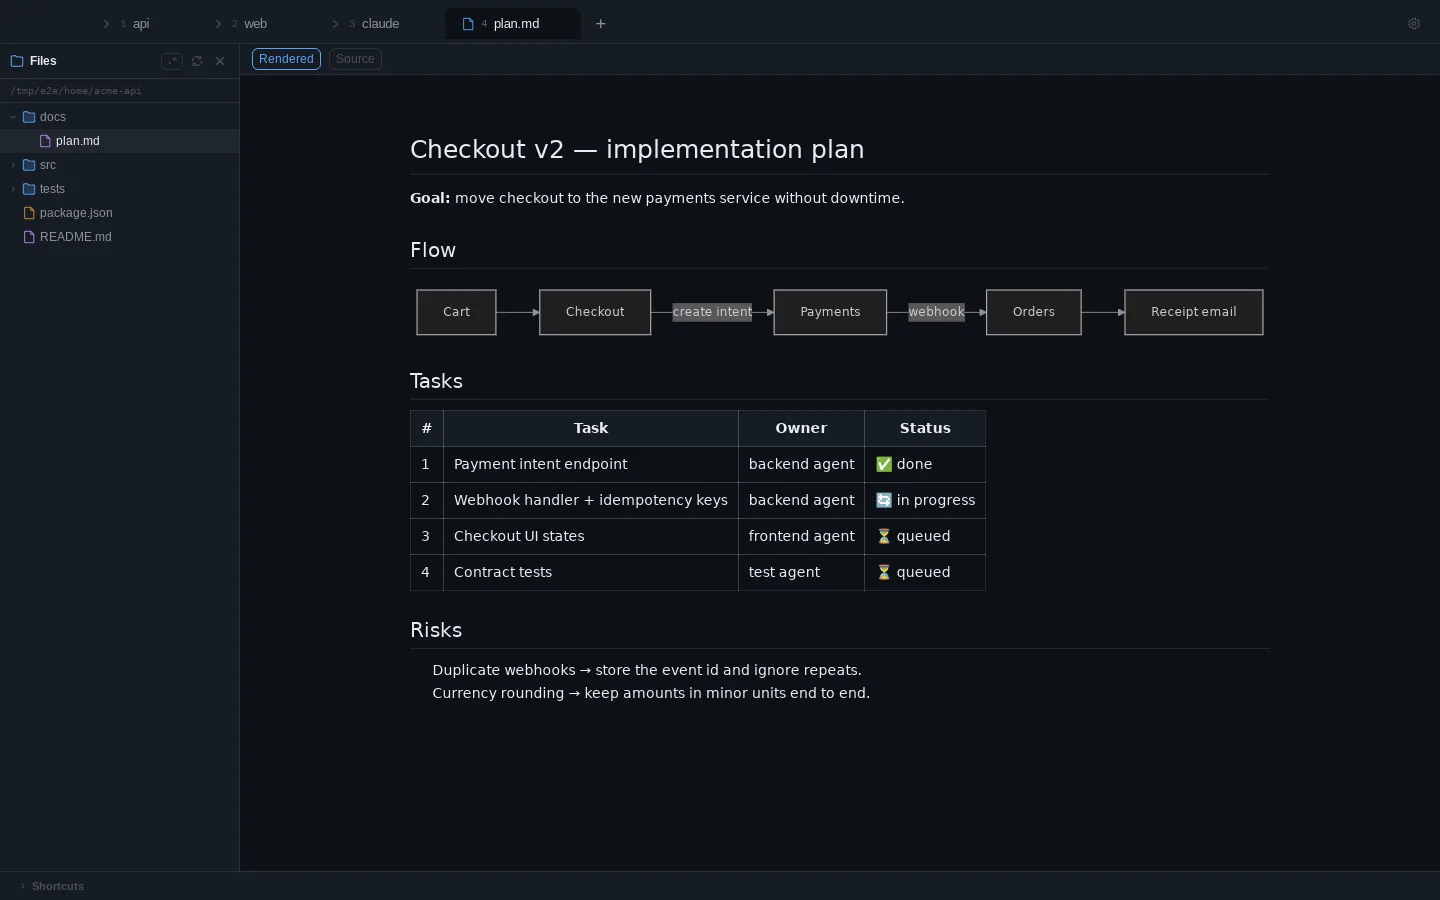This screenshot has width=1440, height=900.
Task: Click the Tasks heading
Action: 436,381
